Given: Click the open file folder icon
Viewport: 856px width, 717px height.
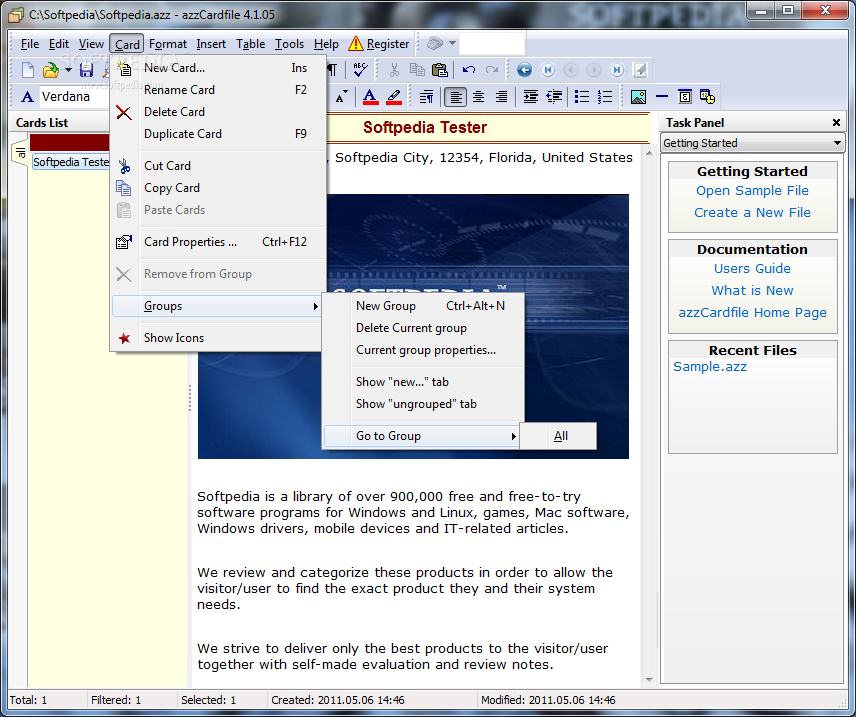Looking at the screenshot, I should coord(50,70).
